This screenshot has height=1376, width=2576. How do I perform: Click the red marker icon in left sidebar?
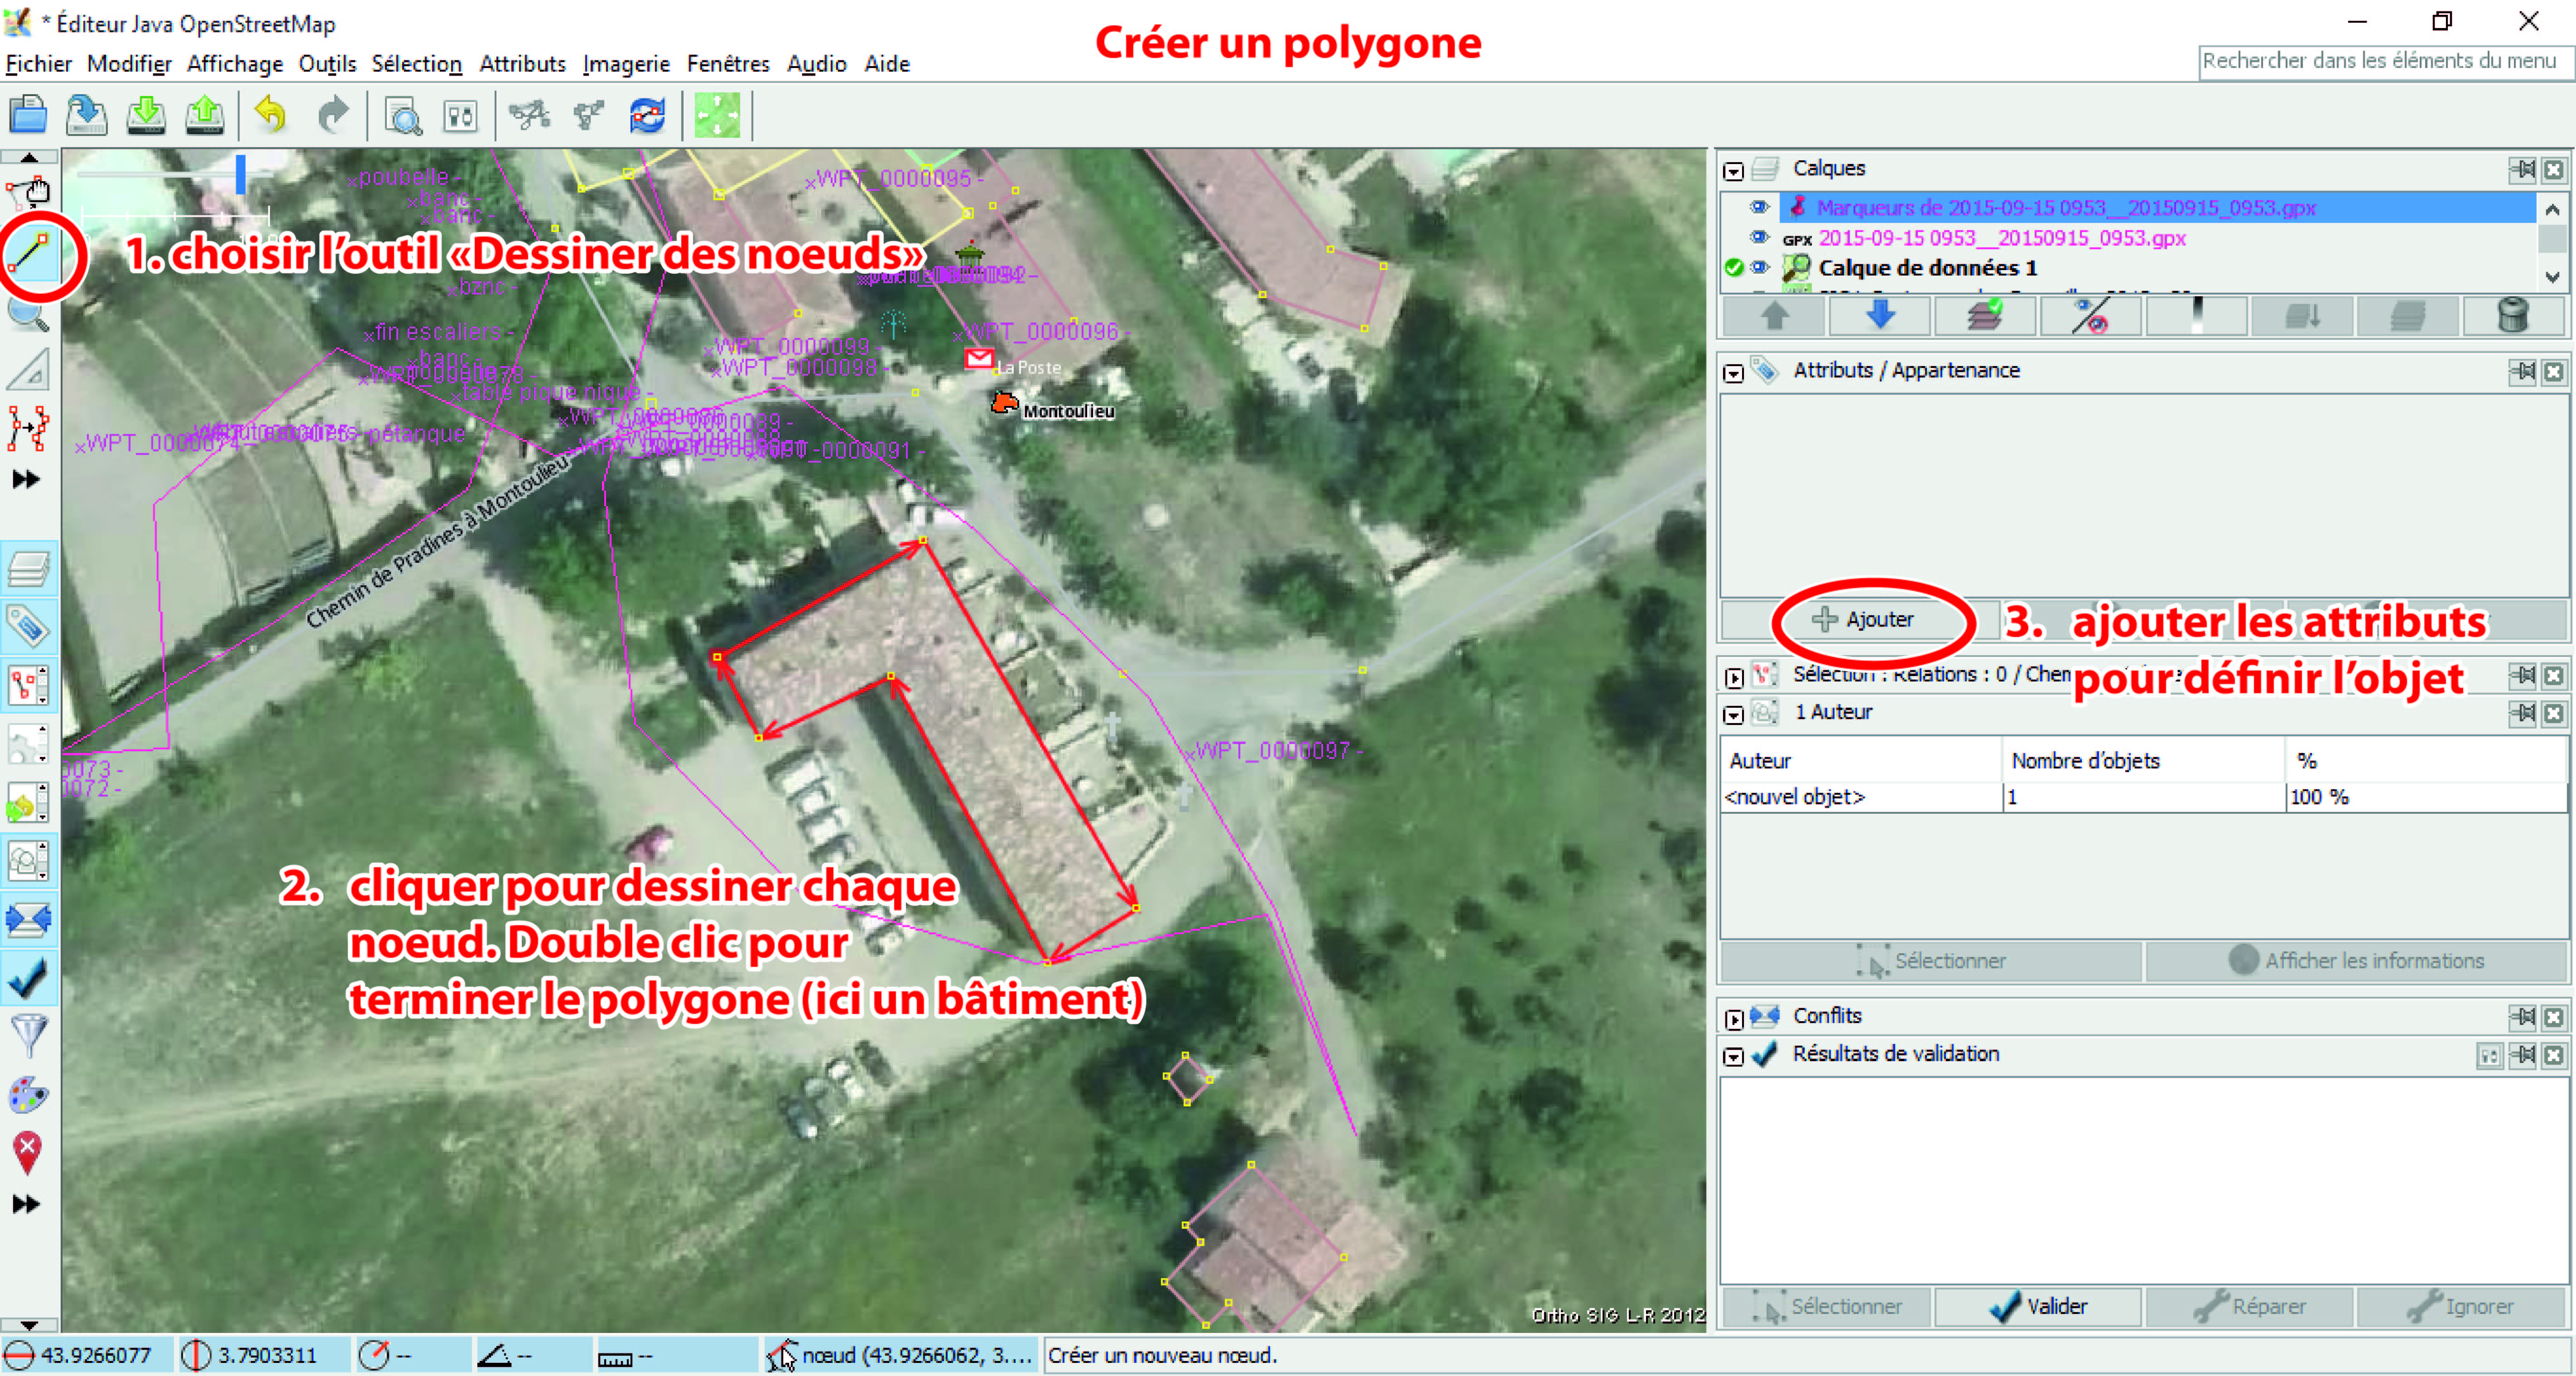click(x=29, y=1152)
